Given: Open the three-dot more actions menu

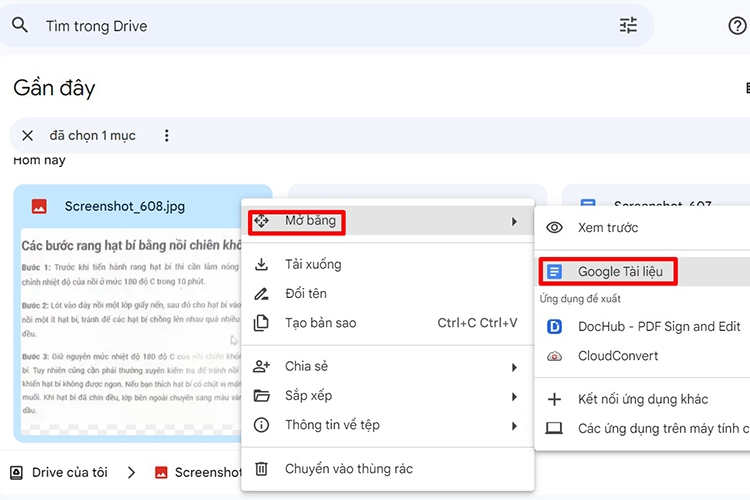Looking at the screenshot, I should click(x=166, y=135).
